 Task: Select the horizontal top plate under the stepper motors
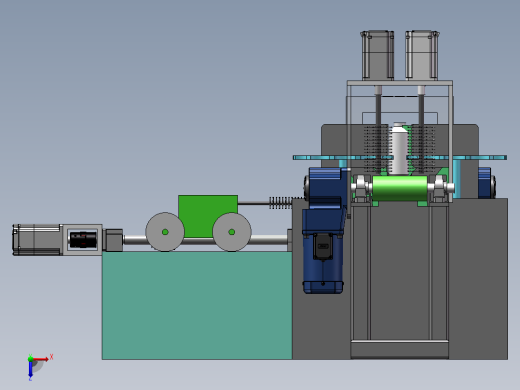(400, 83)
